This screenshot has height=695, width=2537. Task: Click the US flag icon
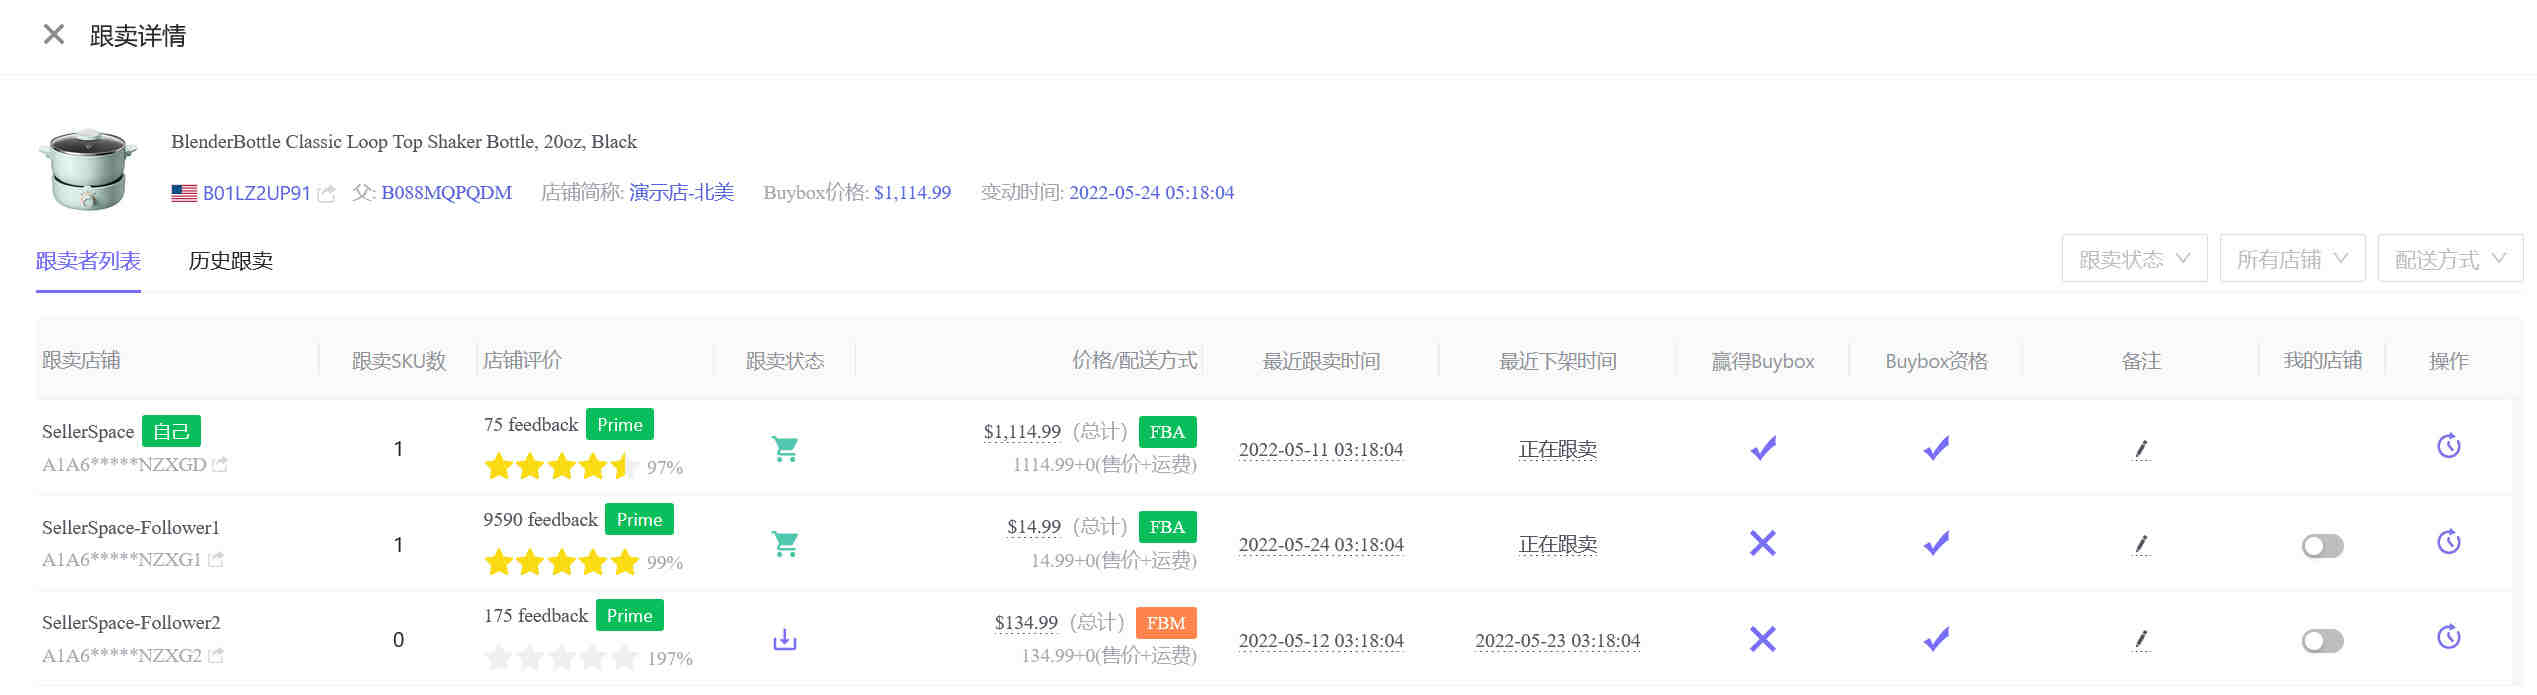184,193
